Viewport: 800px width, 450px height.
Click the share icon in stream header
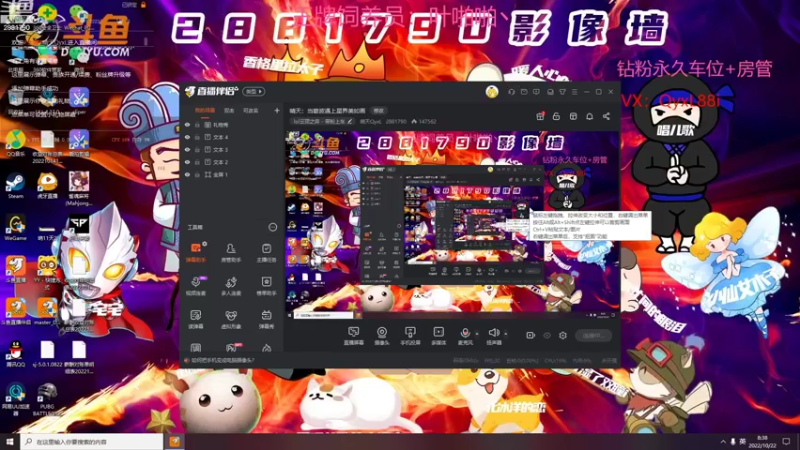point(606,116)
